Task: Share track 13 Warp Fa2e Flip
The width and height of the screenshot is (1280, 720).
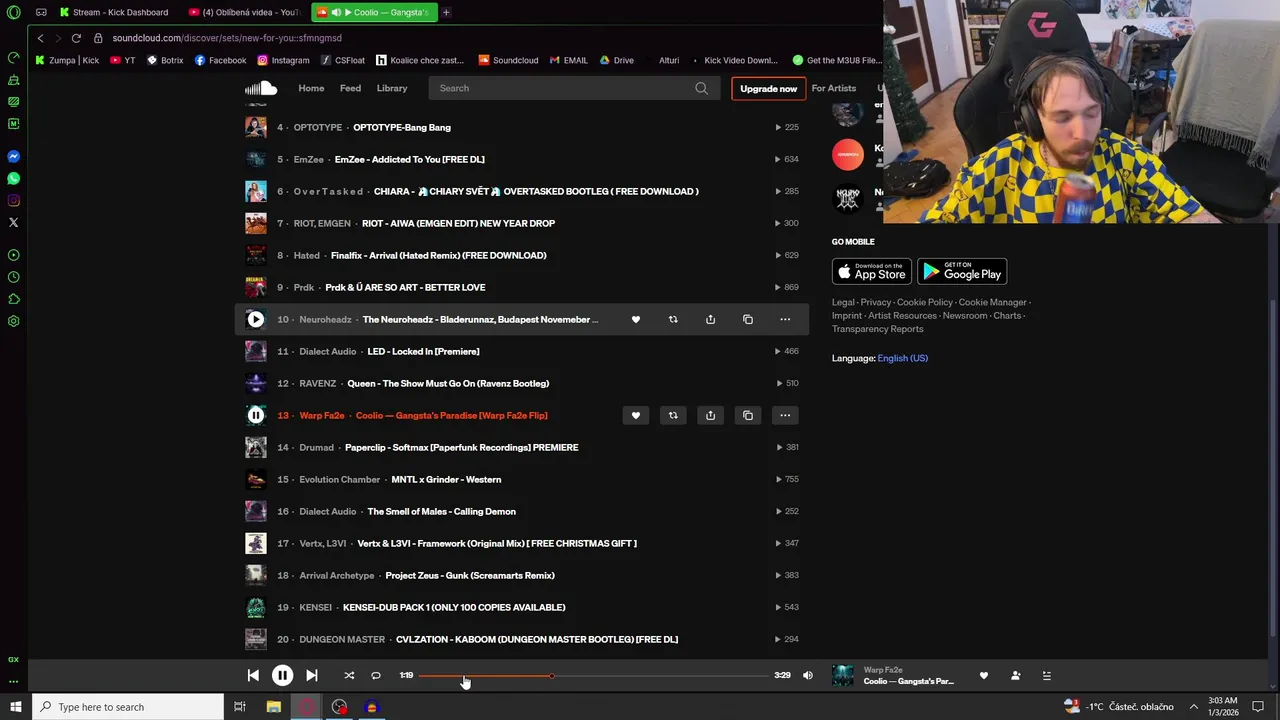Action: (x=710, y=416)
